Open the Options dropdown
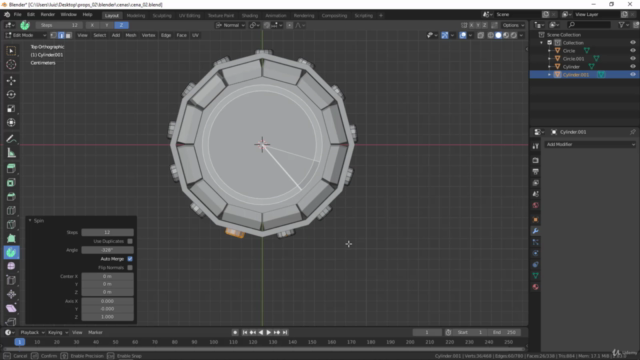640x360 pixels. click(x=513, y=25)
